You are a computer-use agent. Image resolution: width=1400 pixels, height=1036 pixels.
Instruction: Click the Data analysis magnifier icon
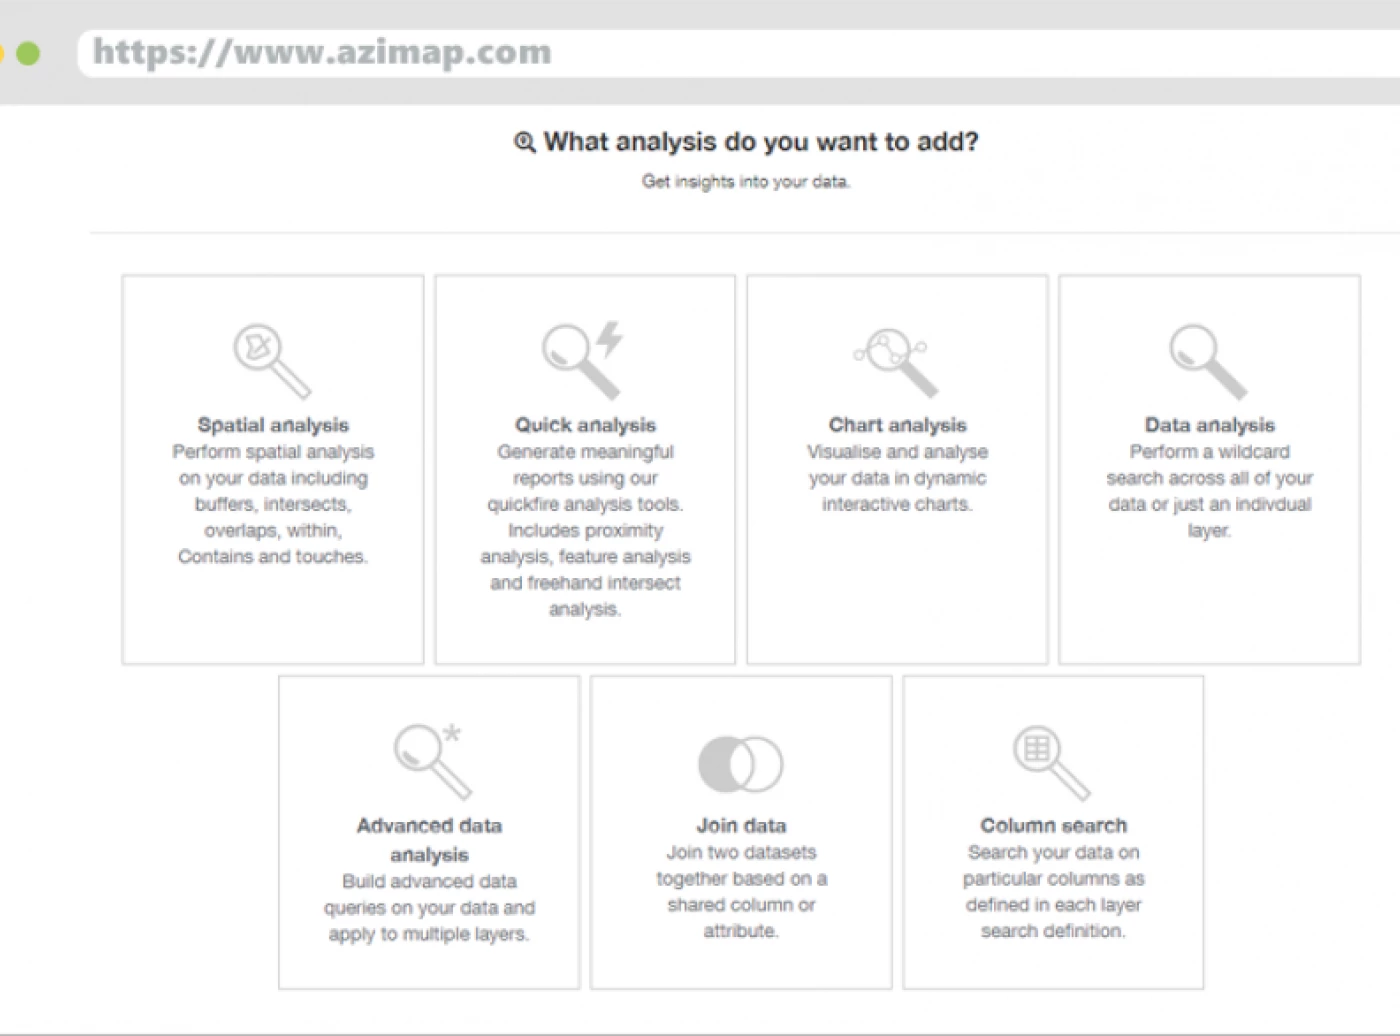[x=1208, y=361]
